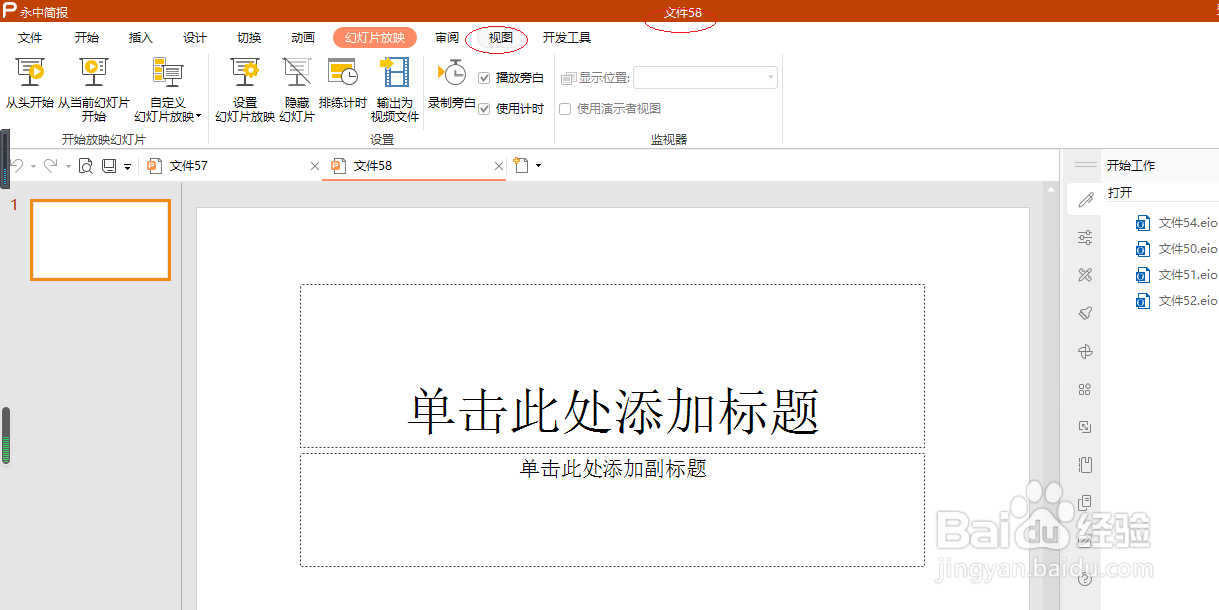Click 永中简报 app logo icon
Screen dimensions: 1219x610
tap(9, 10)
